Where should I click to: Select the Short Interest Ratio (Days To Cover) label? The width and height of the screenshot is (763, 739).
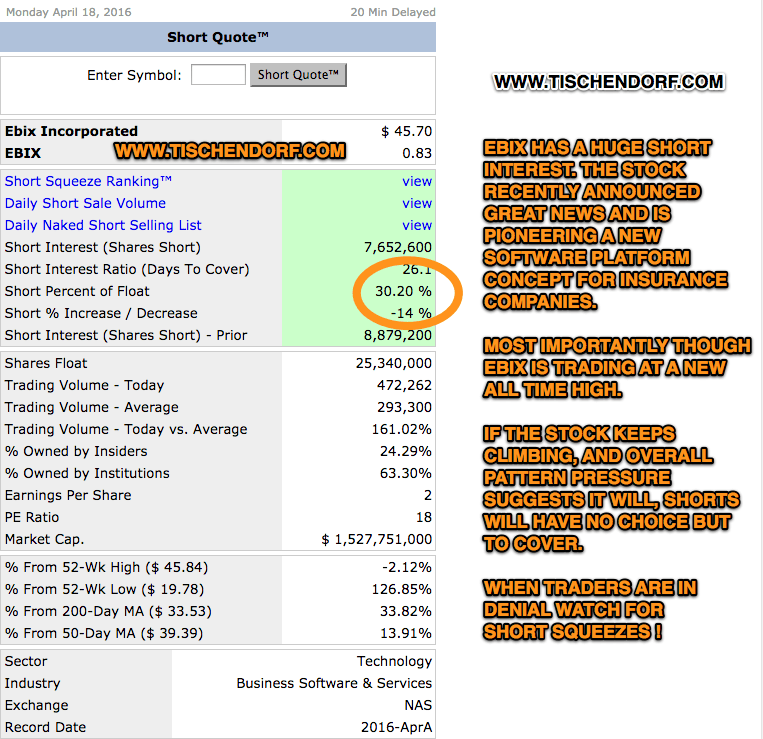pyautogui.click(x=127, y=269)
